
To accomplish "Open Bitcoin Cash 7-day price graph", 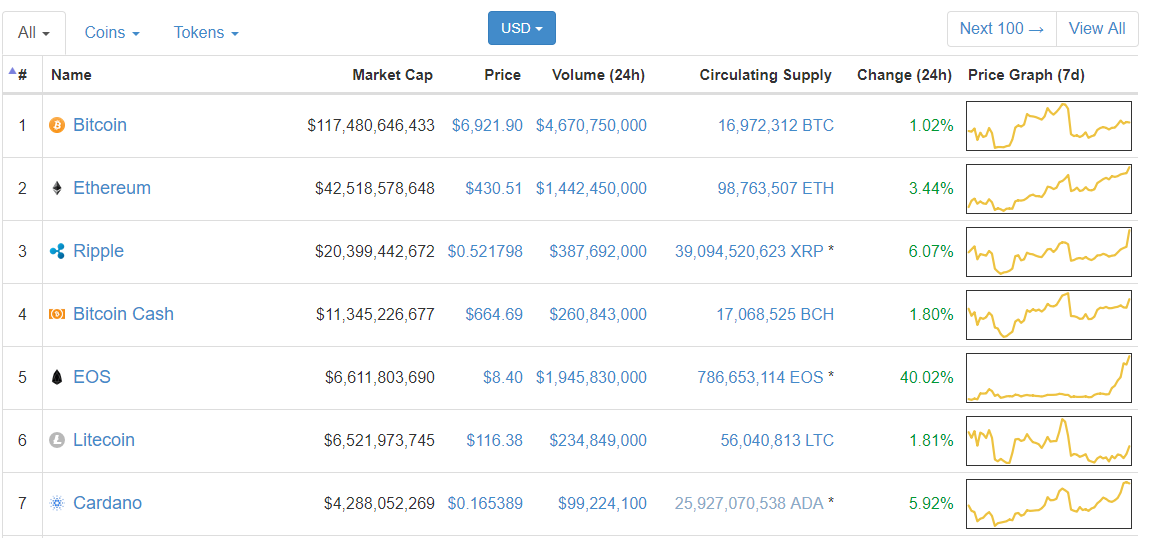I will [x=1048, y=314].
